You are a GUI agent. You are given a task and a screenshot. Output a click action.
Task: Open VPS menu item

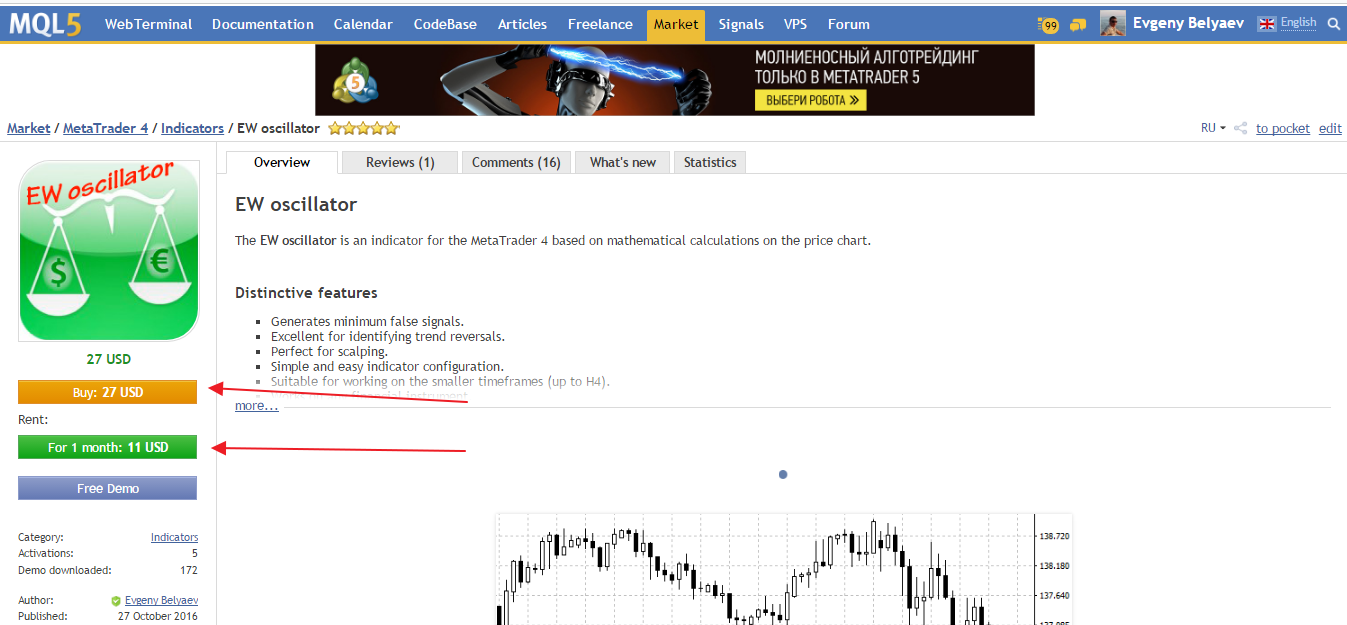(x=796, y=24)
